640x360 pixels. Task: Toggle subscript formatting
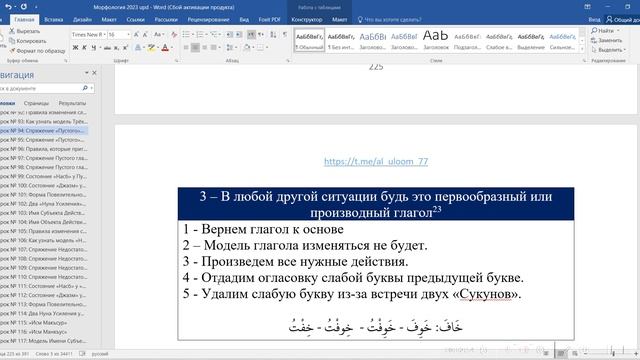click(117, 48)
